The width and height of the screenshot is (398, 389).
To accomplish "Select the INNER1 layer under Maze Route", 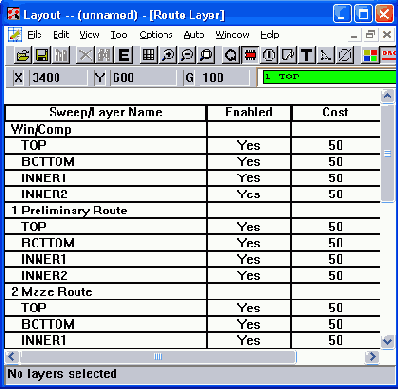I will (106, 341).
